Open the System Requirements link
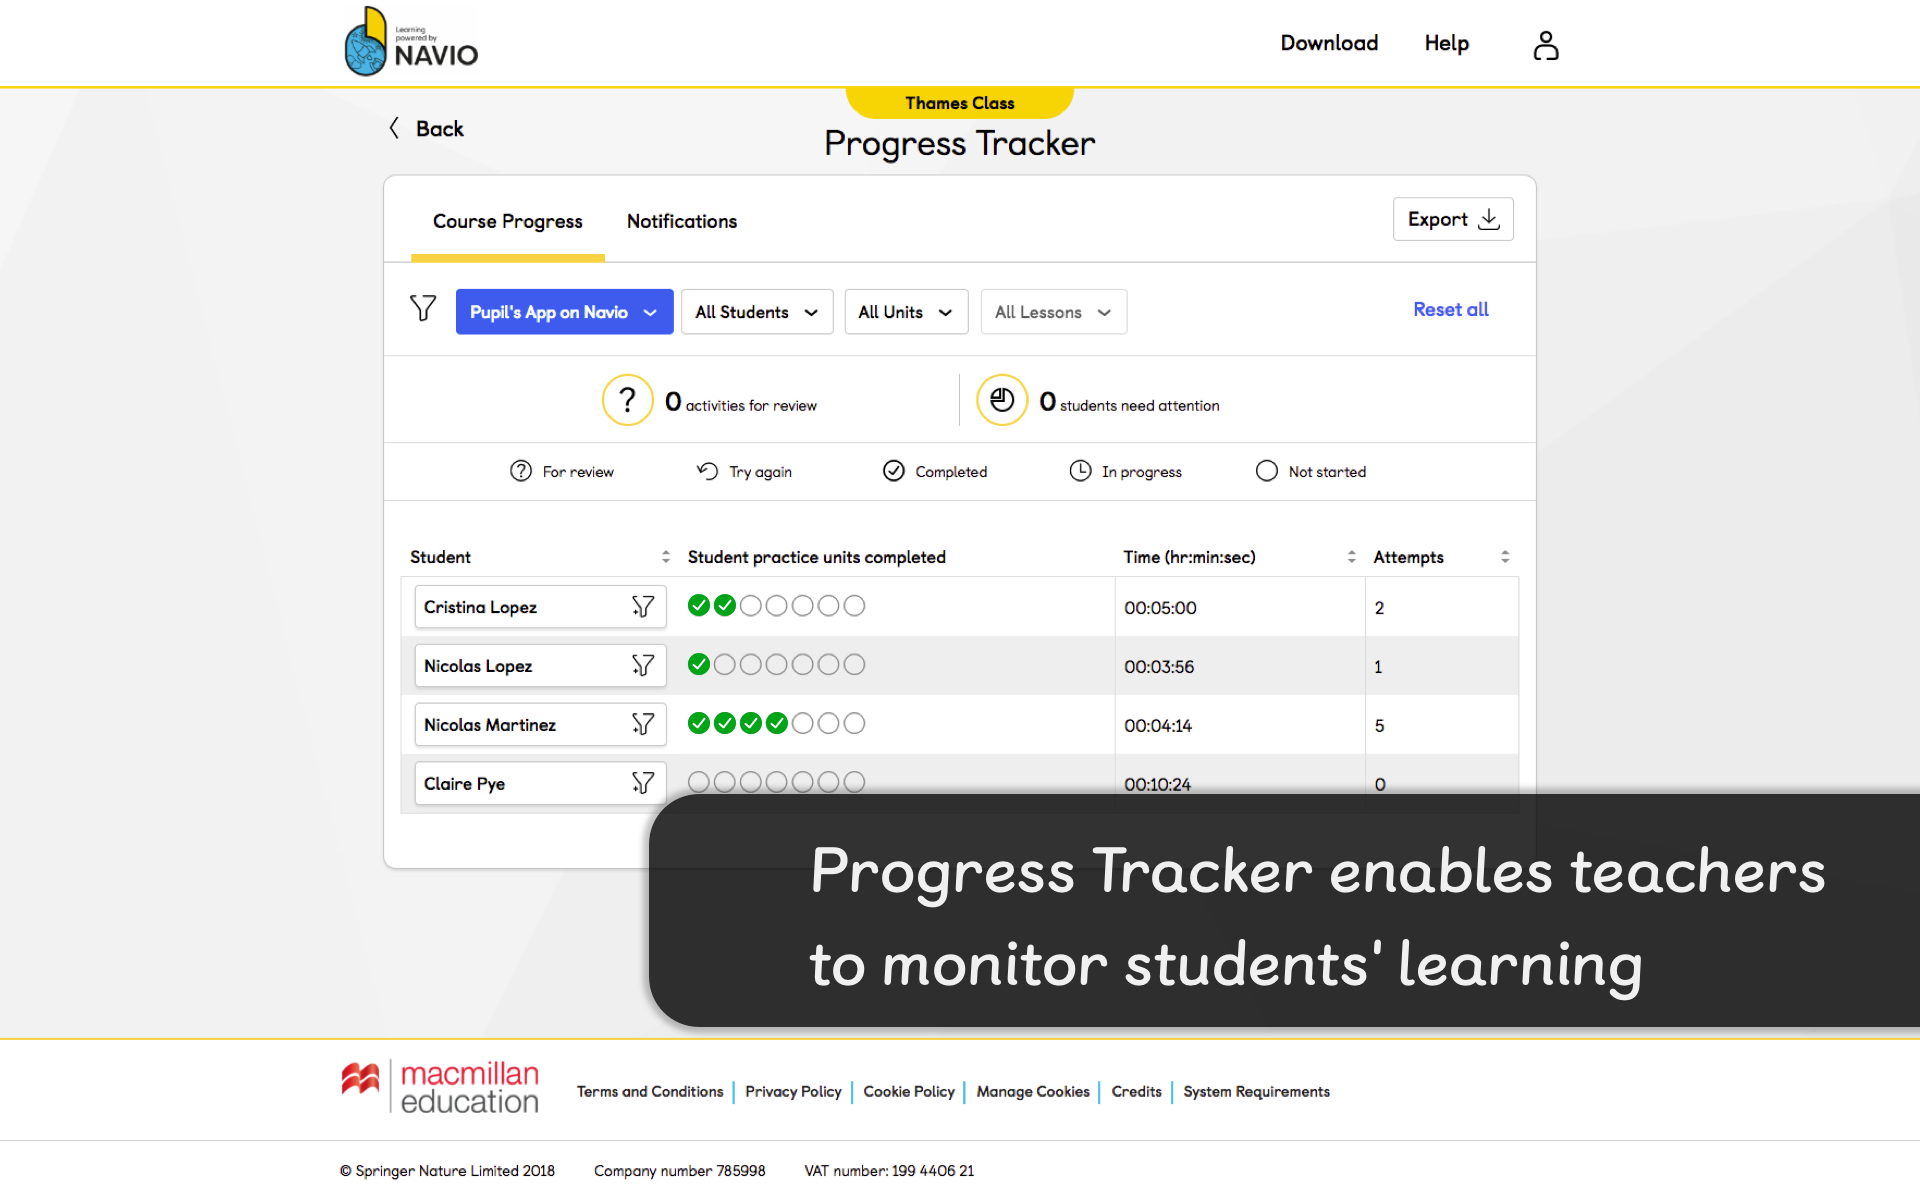This screenshot has width=1920, height=1200. (1257, 1092)
